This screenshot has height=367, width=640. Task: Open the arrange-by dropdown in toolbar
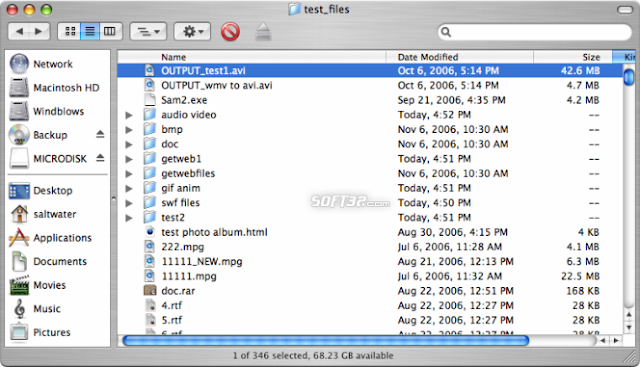(x=148, y=31)
